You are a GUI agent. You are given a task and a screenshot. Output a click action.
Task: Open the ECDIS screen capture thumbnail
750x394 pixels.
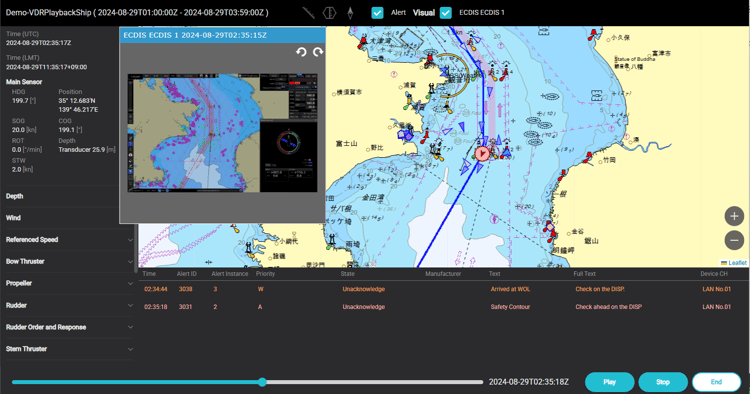click(x=222, y=133)
